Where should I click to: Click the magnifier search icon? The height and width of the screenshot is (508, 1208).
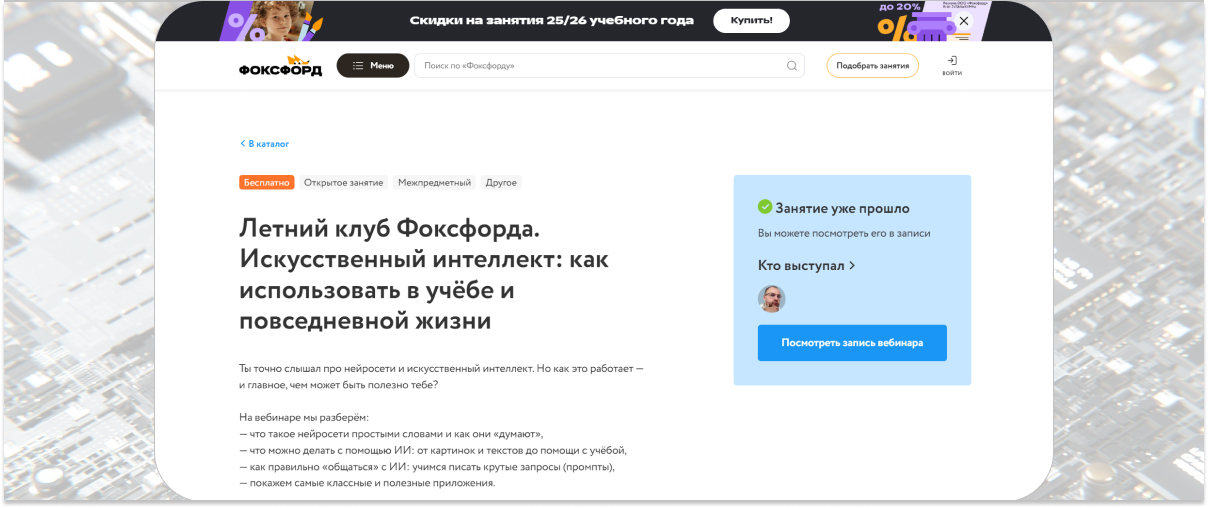pyautogui.click(x=792, y=66)
